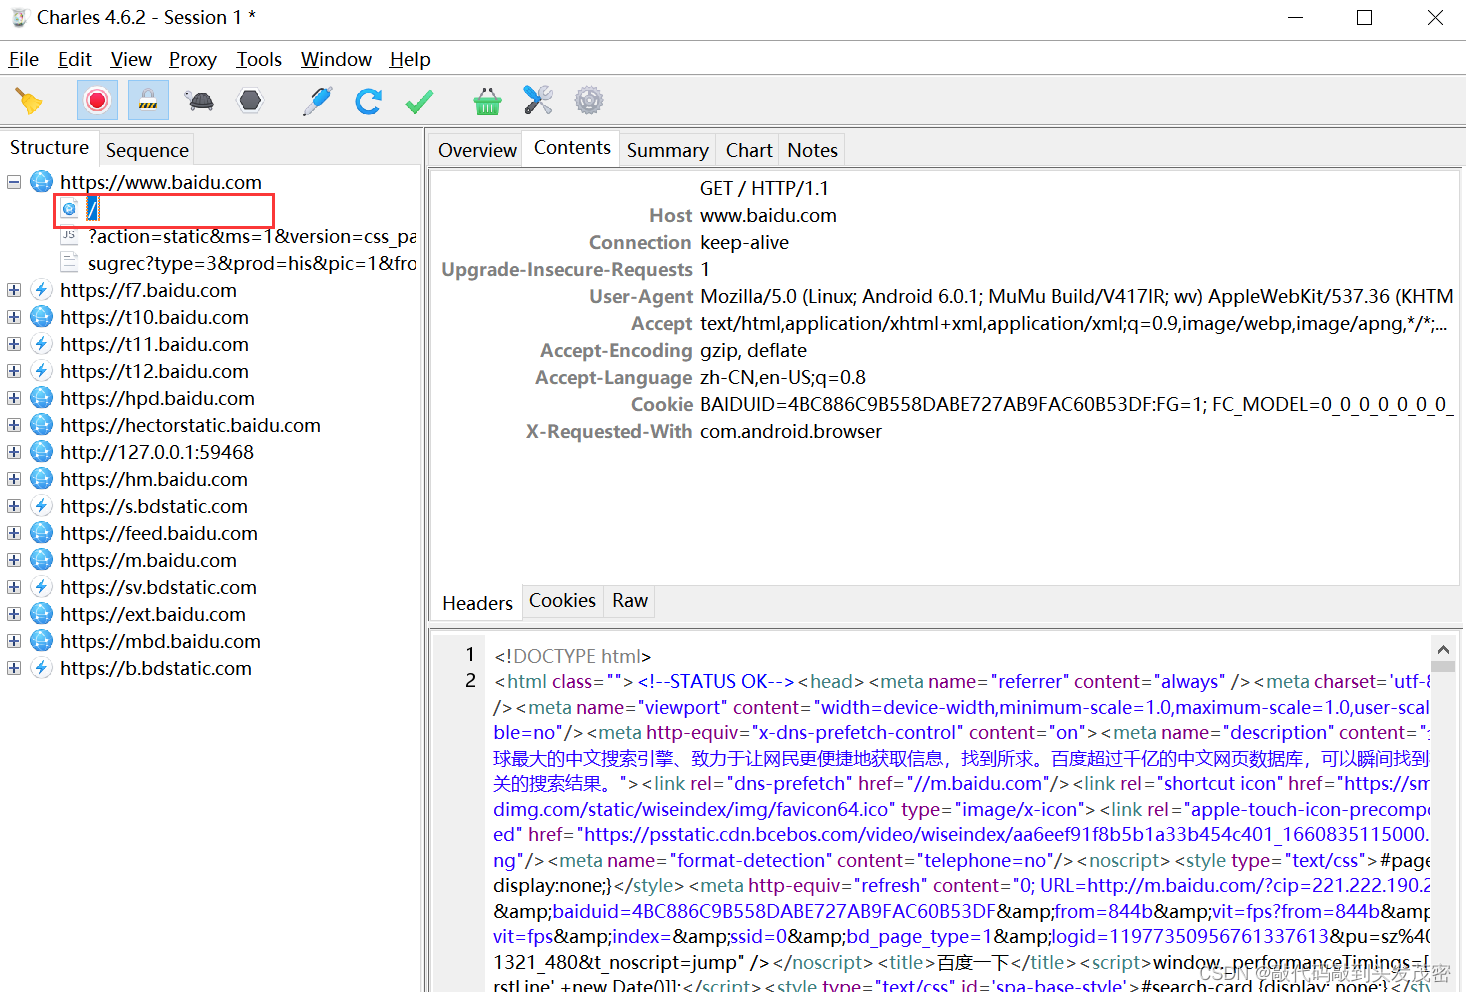Screen dimensions: 1466x992
Task: Expand the https://t11.baidu.com node
Action: point(14,344)
